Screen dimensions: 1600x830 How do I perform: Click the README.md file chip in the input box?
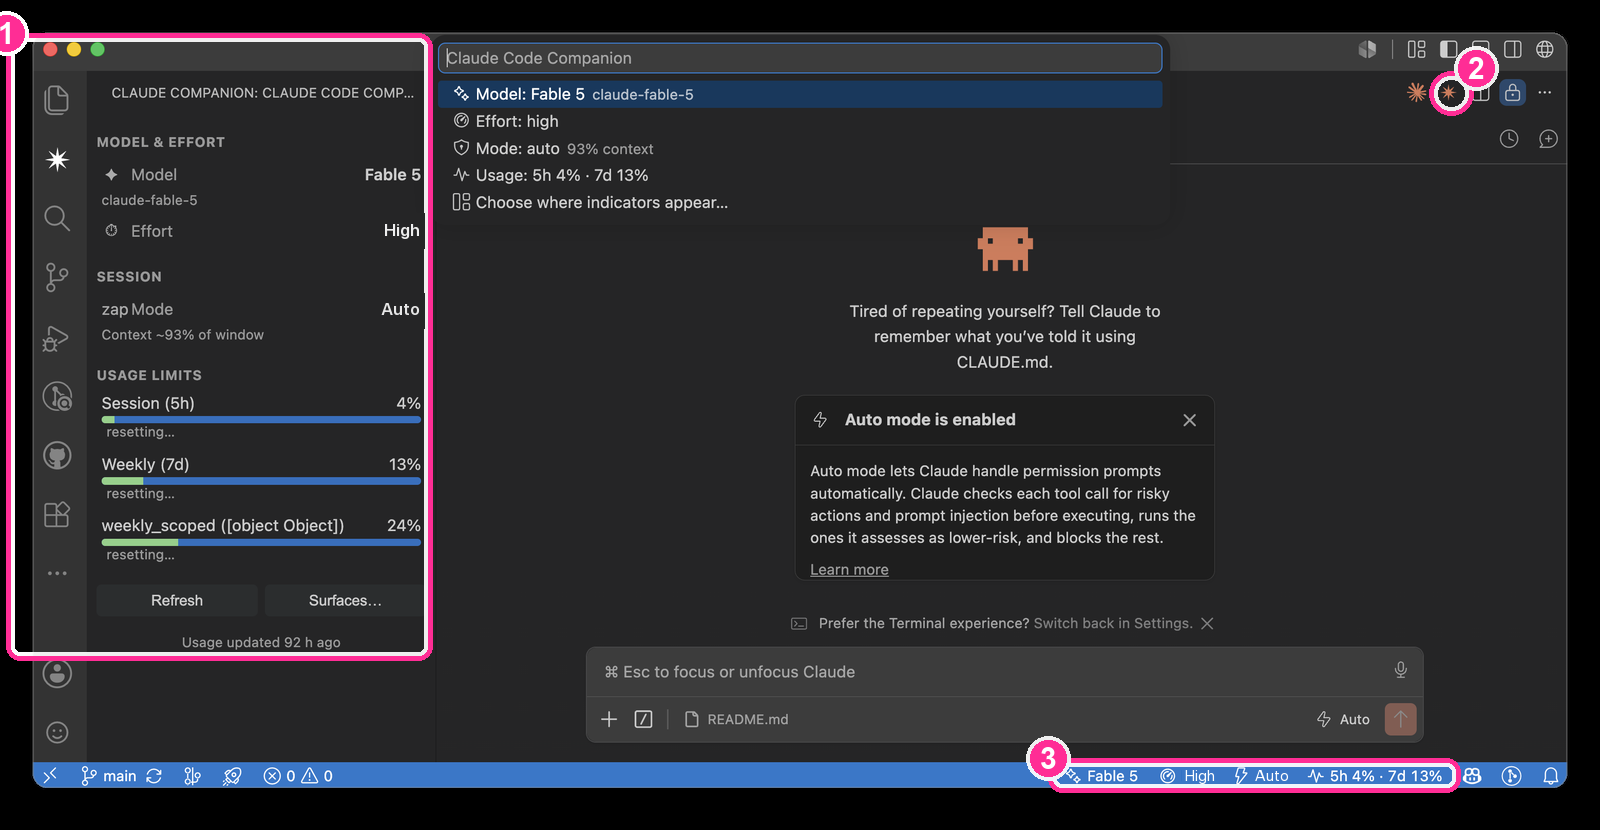pyautogui.click(x=736, y=719)
